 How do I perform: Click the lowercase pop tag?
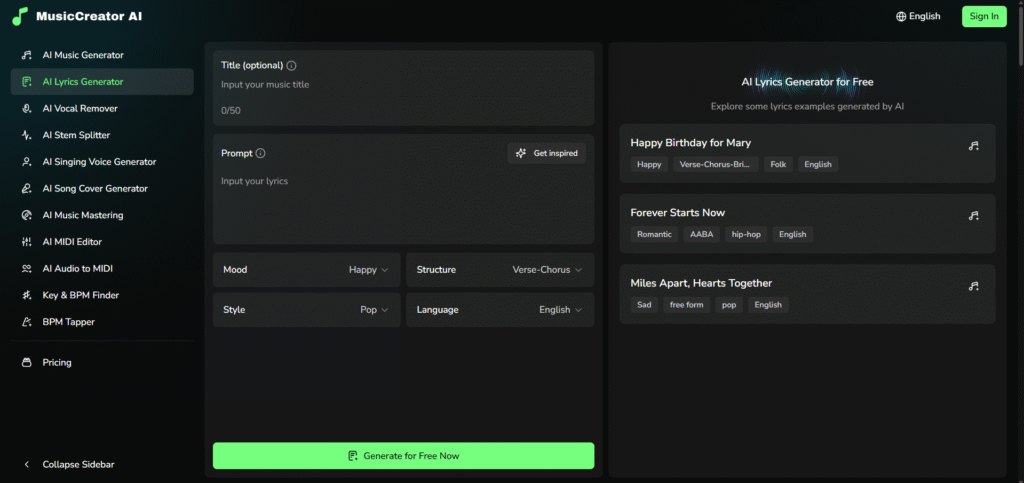[729, 305]
